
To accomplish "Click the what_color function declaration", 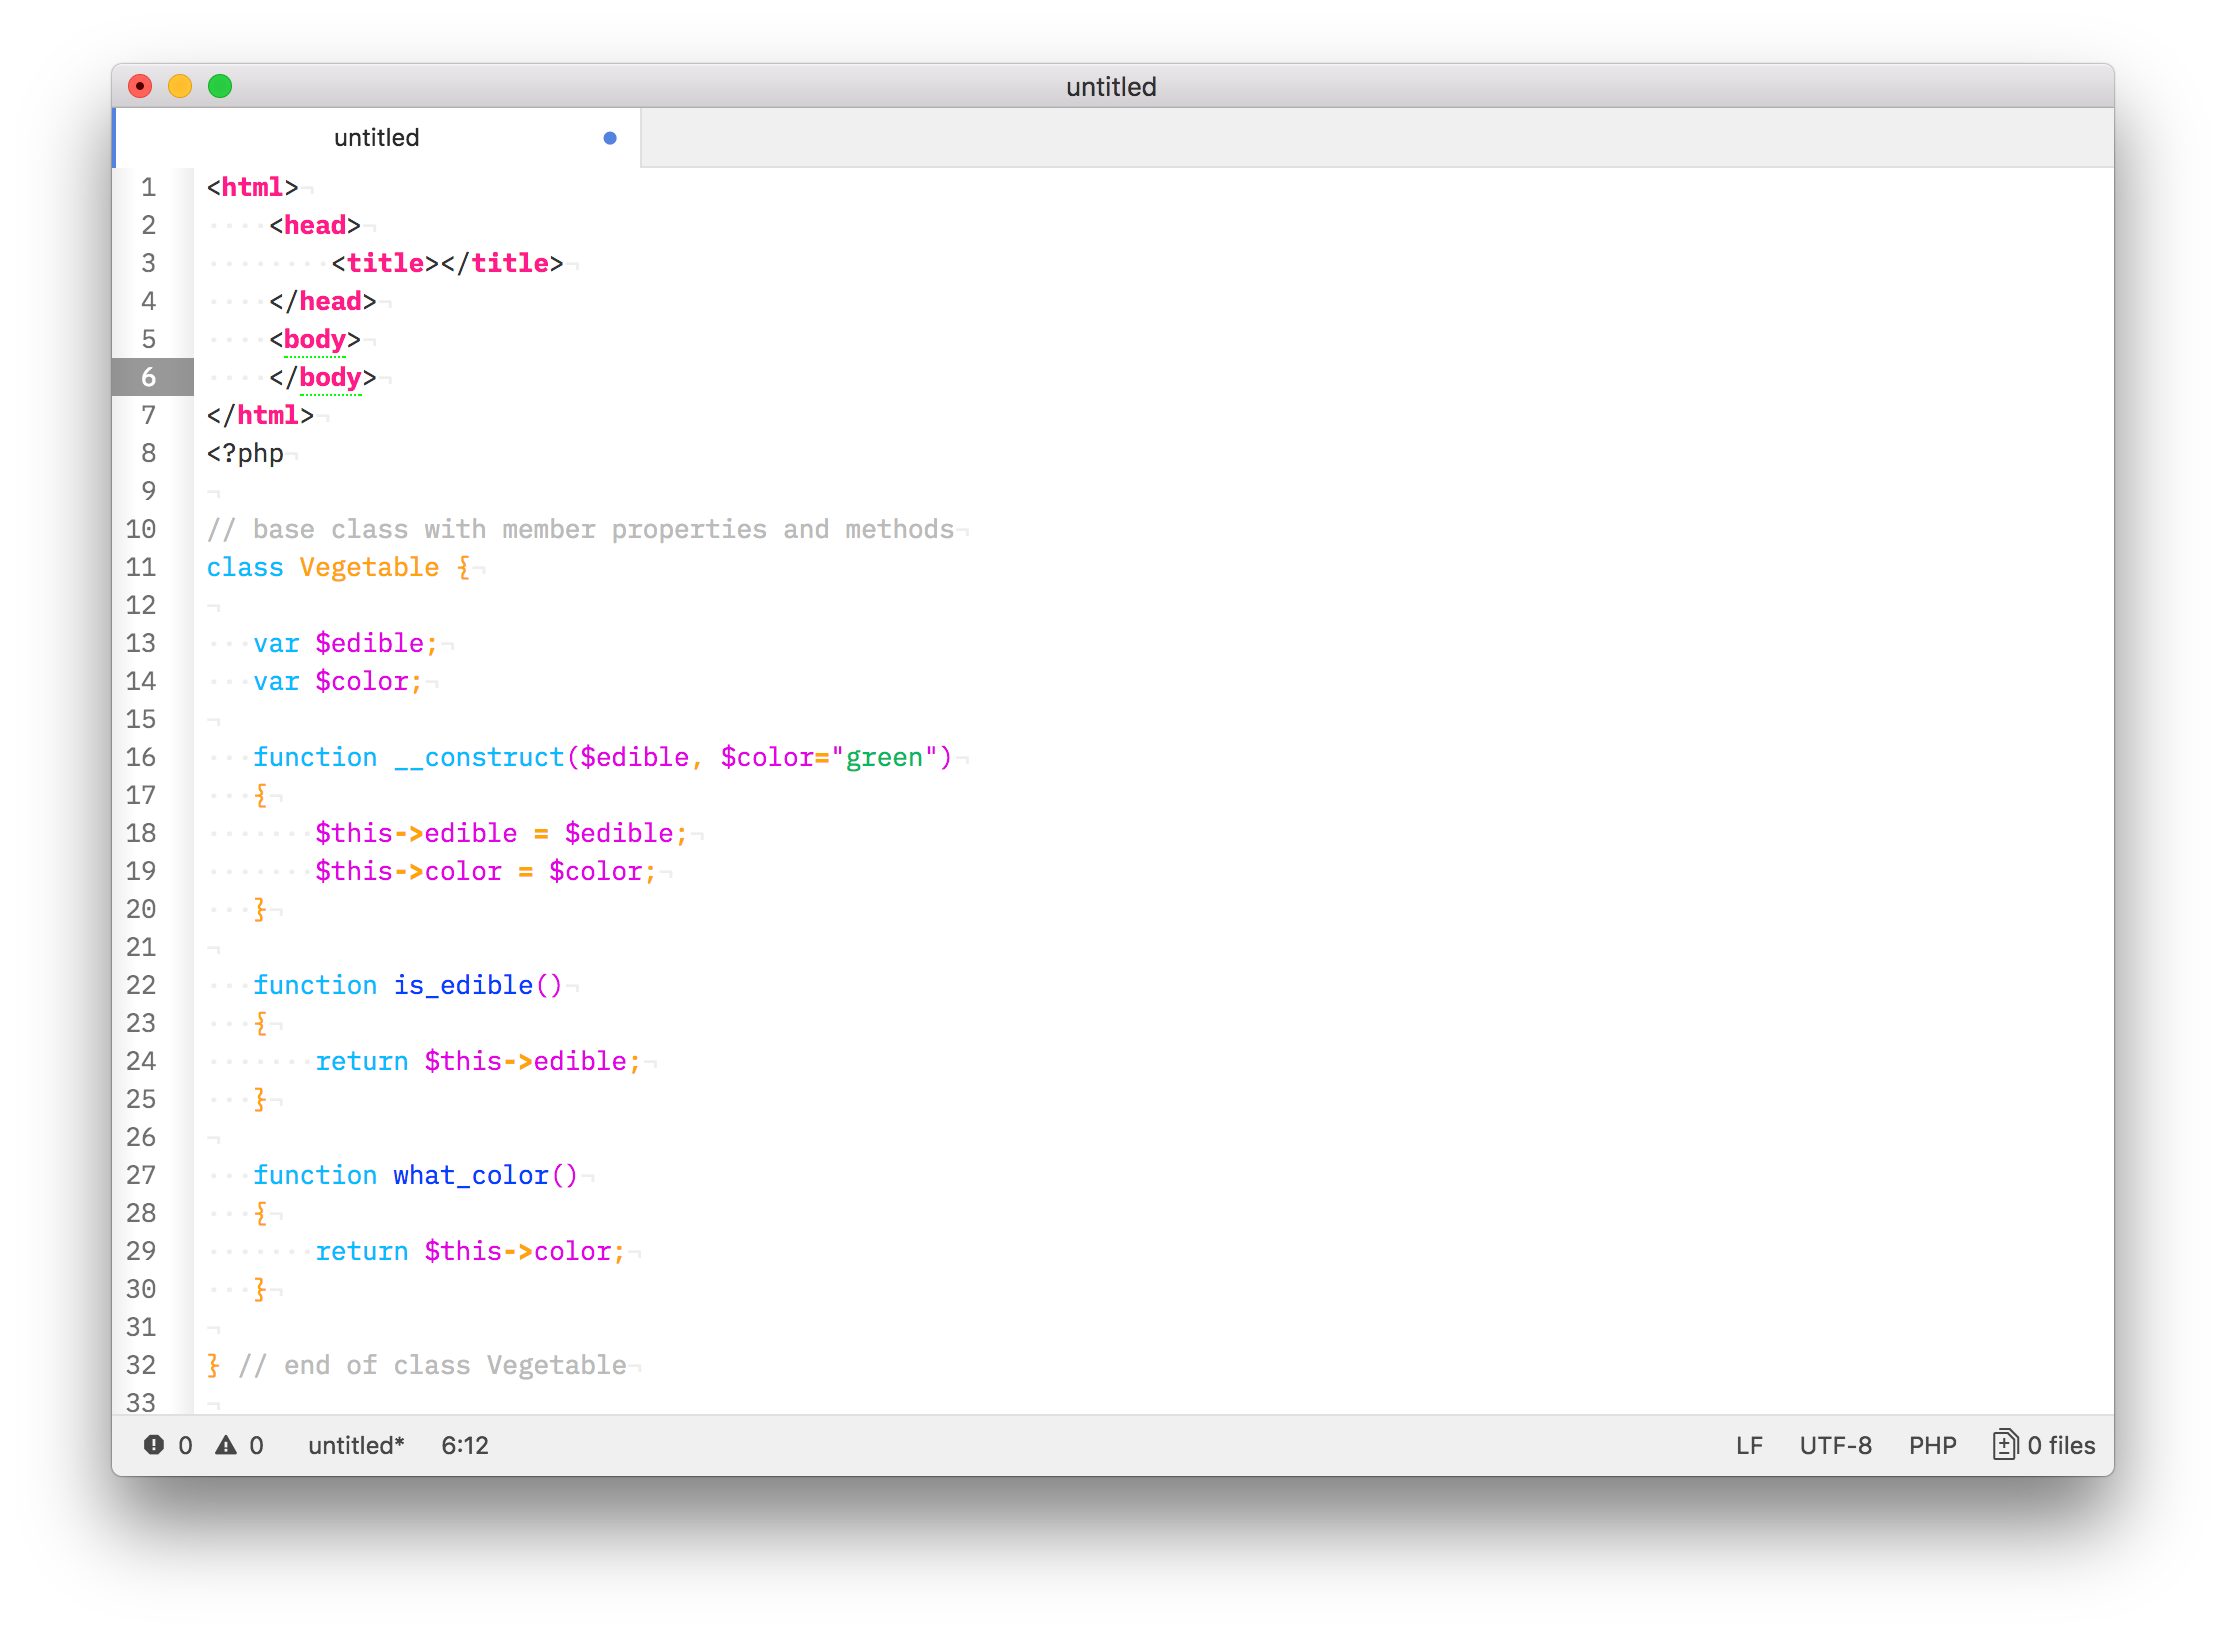I will pyautogui.click(x=470, y=1175).
